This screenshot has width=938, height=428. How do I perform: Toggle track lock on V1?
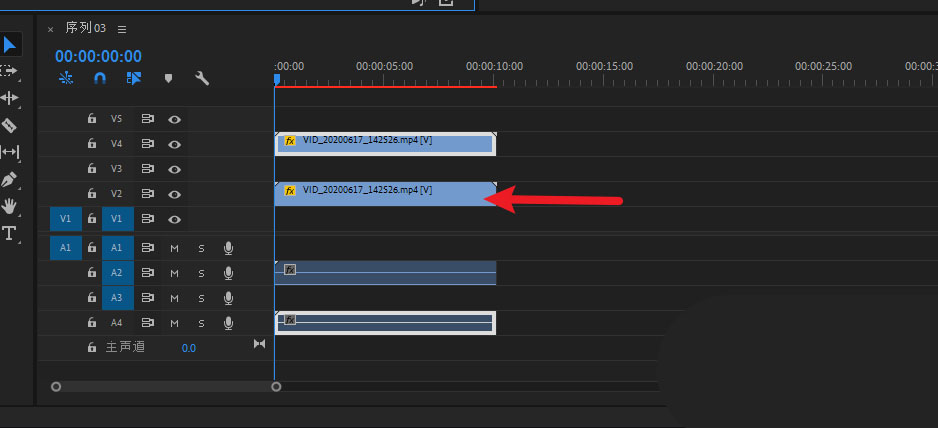[x=92, y=219]
